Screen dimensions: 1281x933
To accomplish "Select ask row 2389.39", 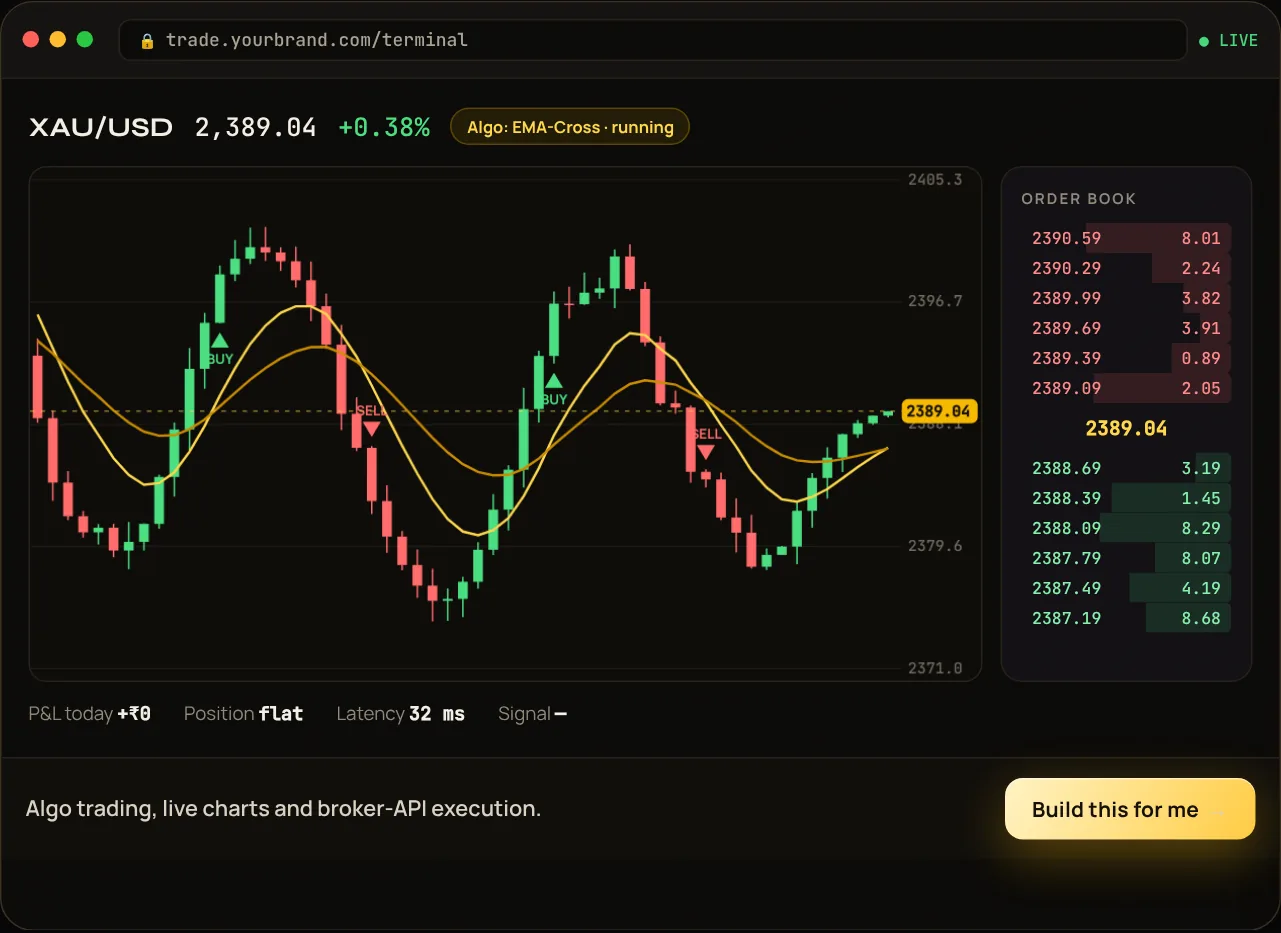I will click(1126, 358).
